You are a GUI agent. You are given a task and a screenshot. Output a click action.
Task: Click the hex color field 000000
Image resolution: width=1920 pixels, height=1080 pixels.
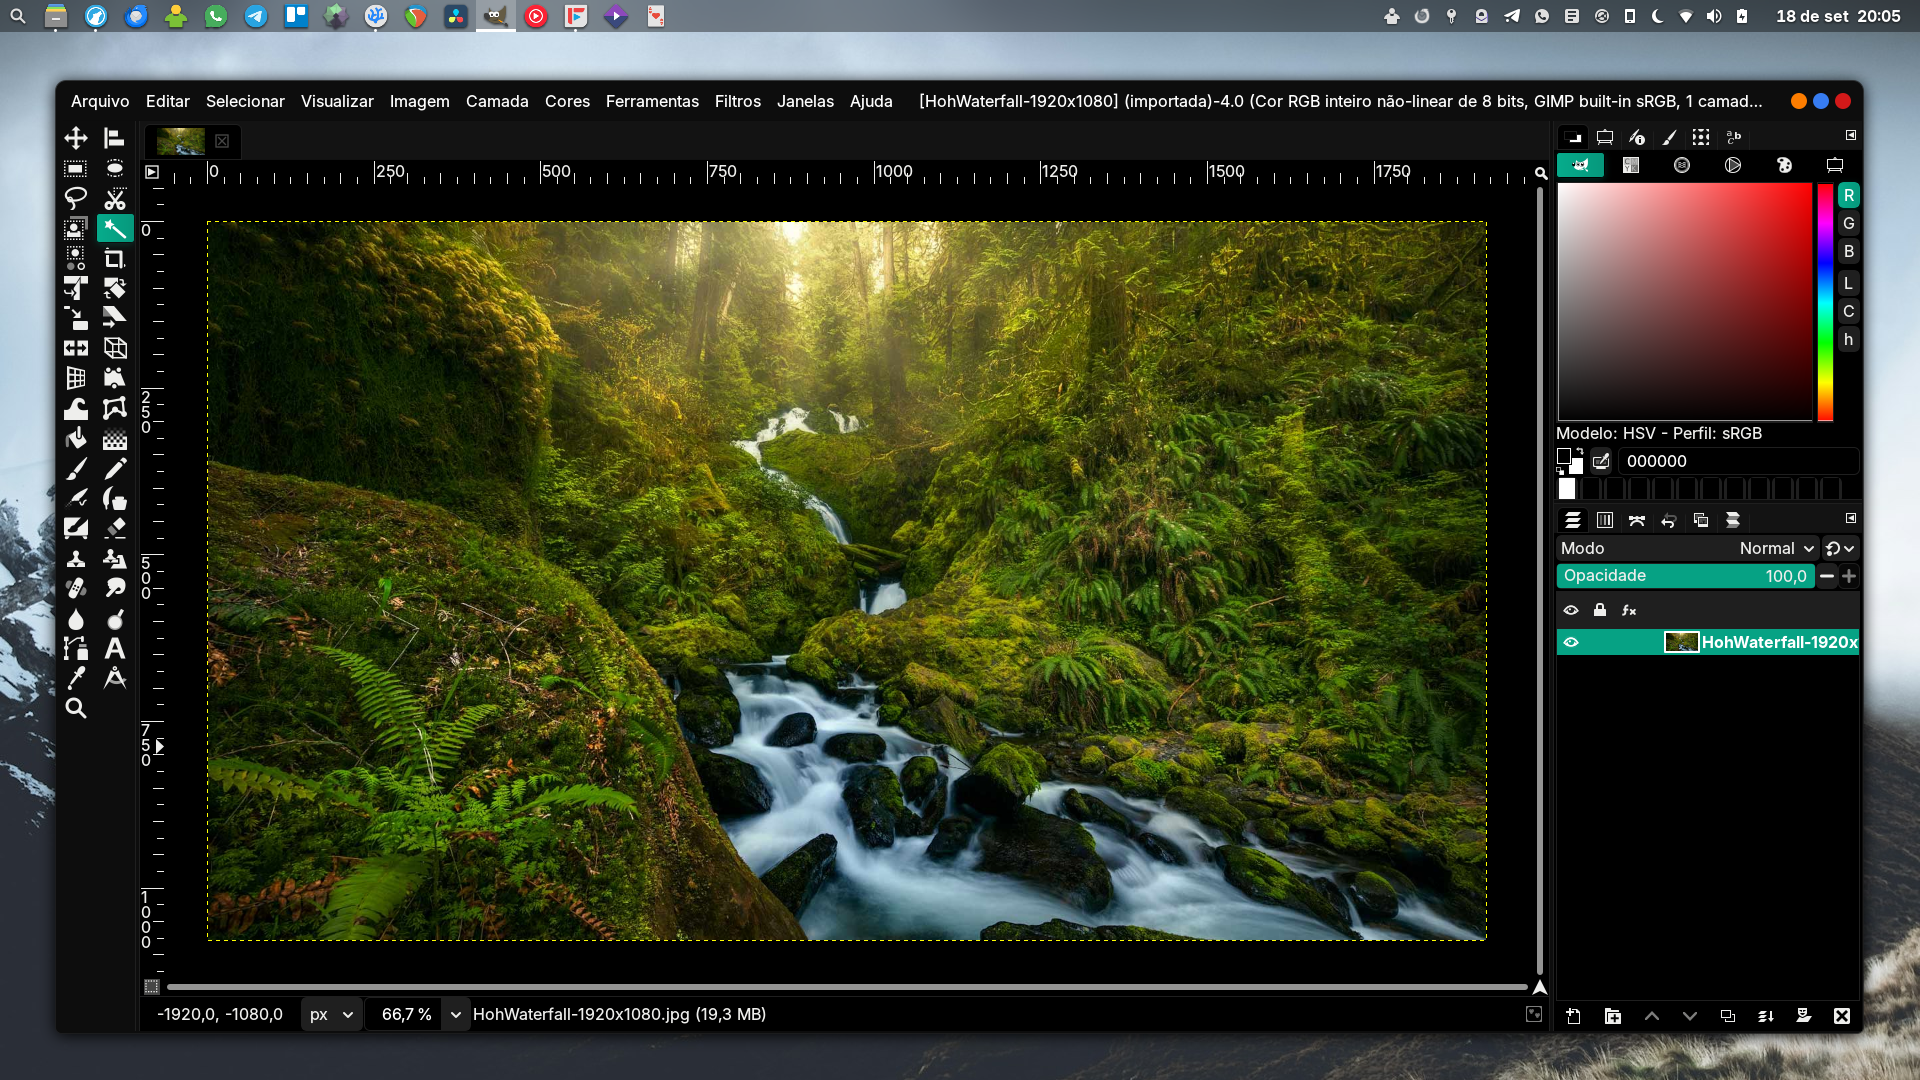1736,461
